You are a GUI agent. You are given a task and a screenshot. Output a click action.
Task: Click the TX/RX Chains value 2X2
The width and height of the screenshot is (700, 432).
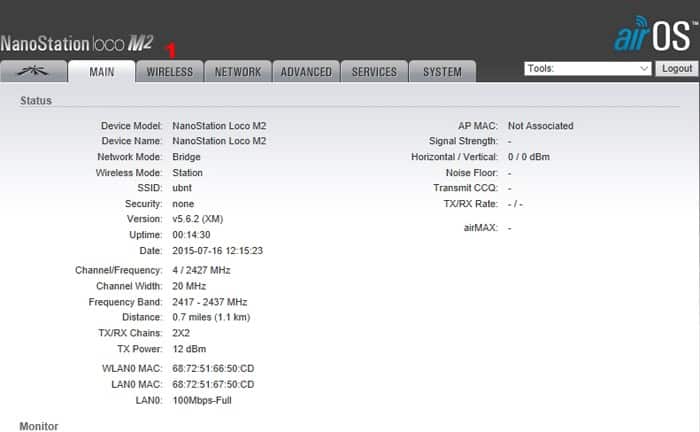click(181, 333)
